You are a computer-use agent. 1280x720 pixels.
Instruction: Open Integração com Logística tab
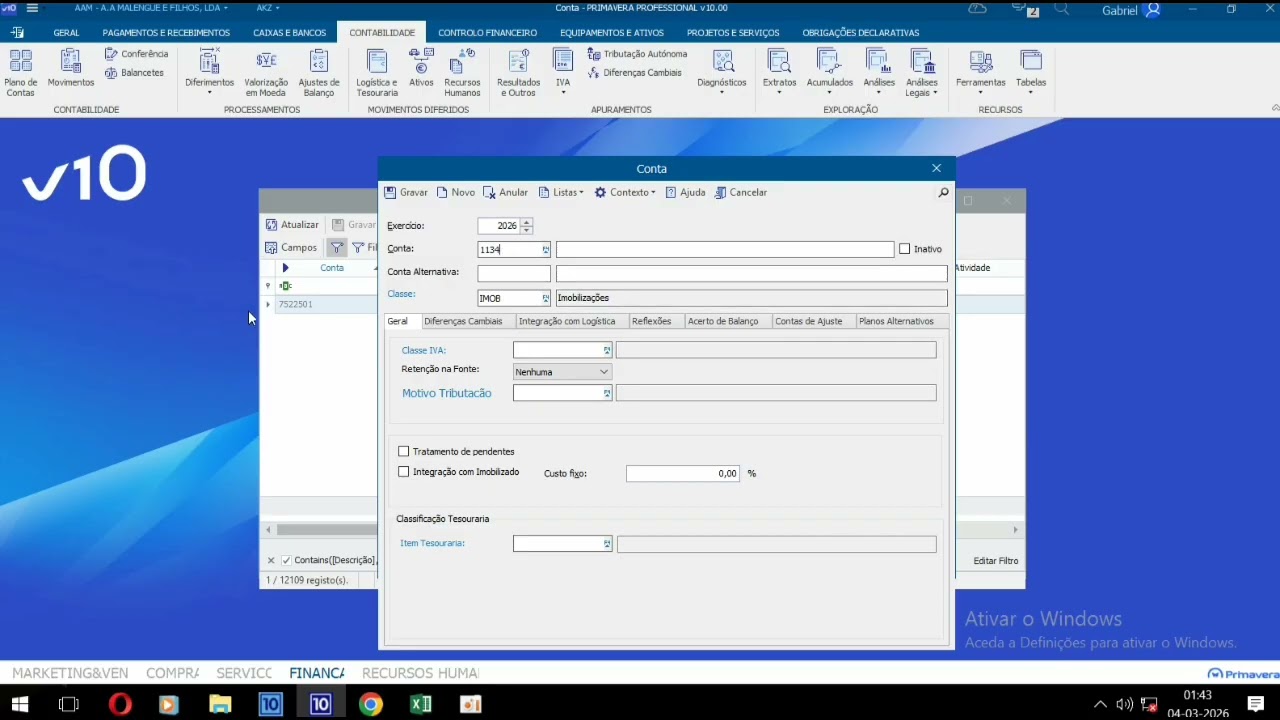tap(567, 321)
